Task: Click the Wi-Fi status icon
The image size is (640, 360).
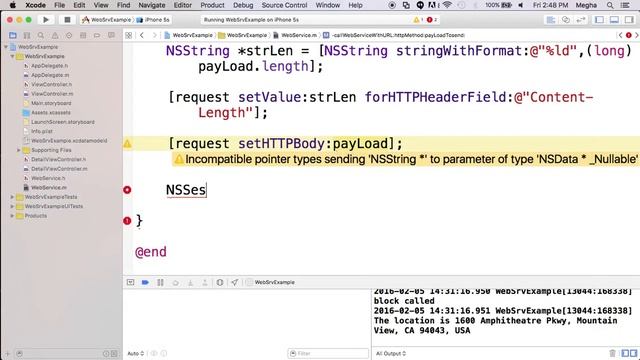Action: 447,5
